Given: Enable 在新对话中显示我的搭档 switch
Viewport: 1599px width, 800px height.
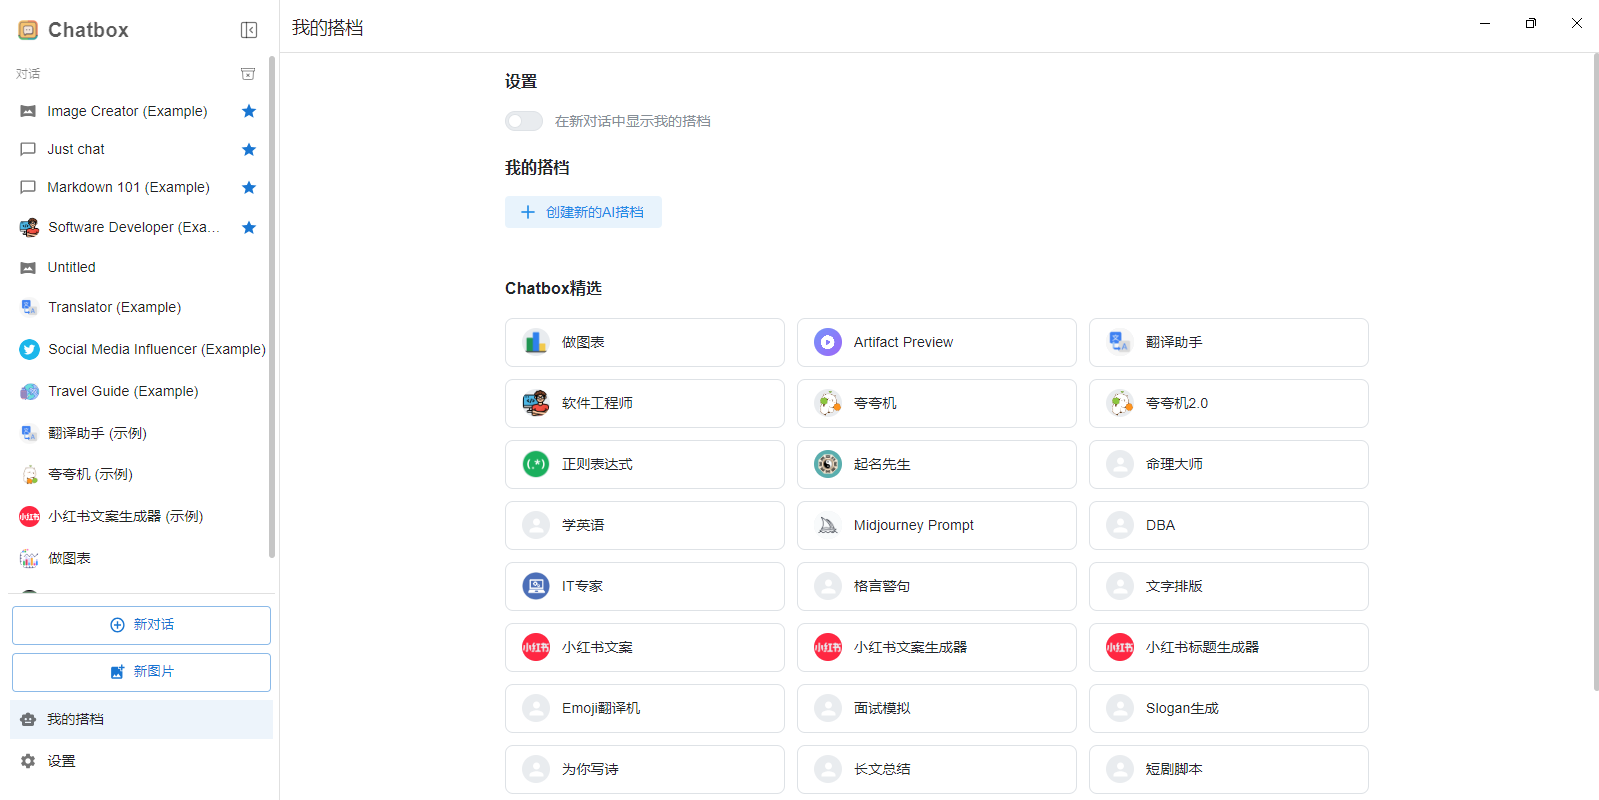Looking at the screenshot, I should coord(523,121).
